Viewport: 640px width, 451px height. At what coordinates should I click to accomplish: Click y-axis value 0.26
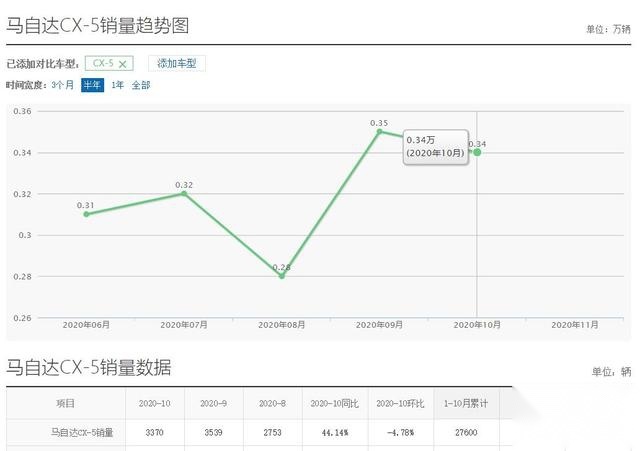coord(22,318)
